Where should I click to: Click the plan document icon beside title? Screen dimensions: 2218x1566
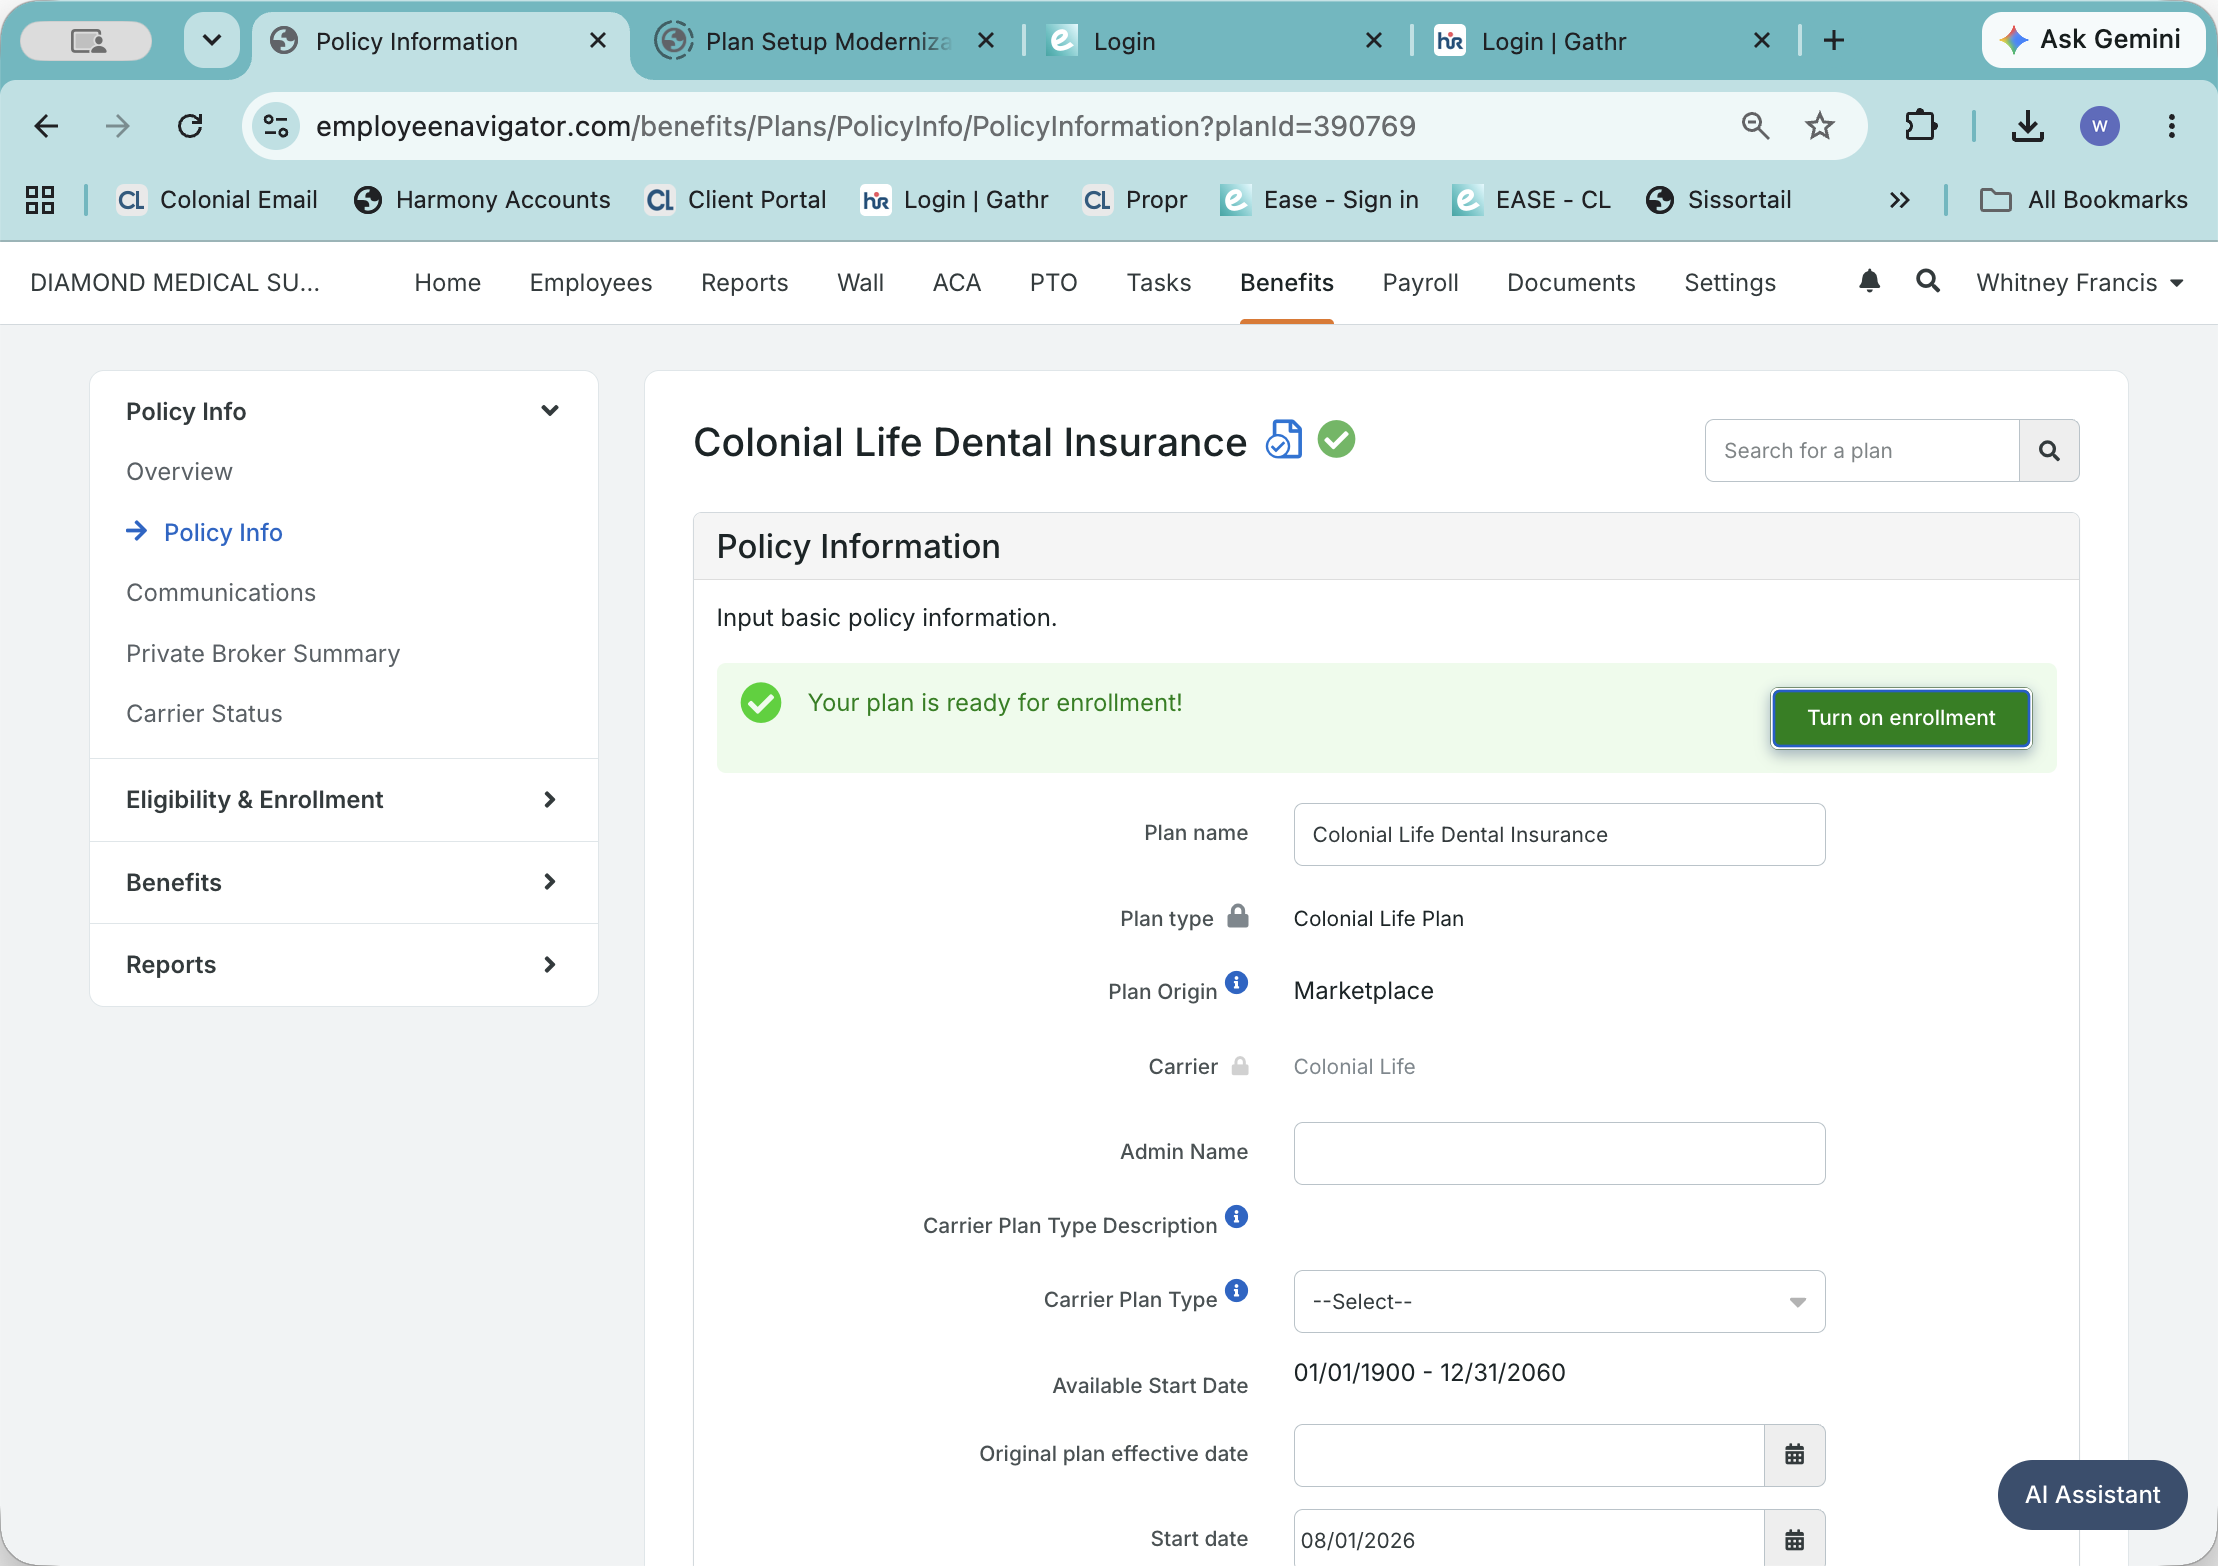[x=1284, y=440]
